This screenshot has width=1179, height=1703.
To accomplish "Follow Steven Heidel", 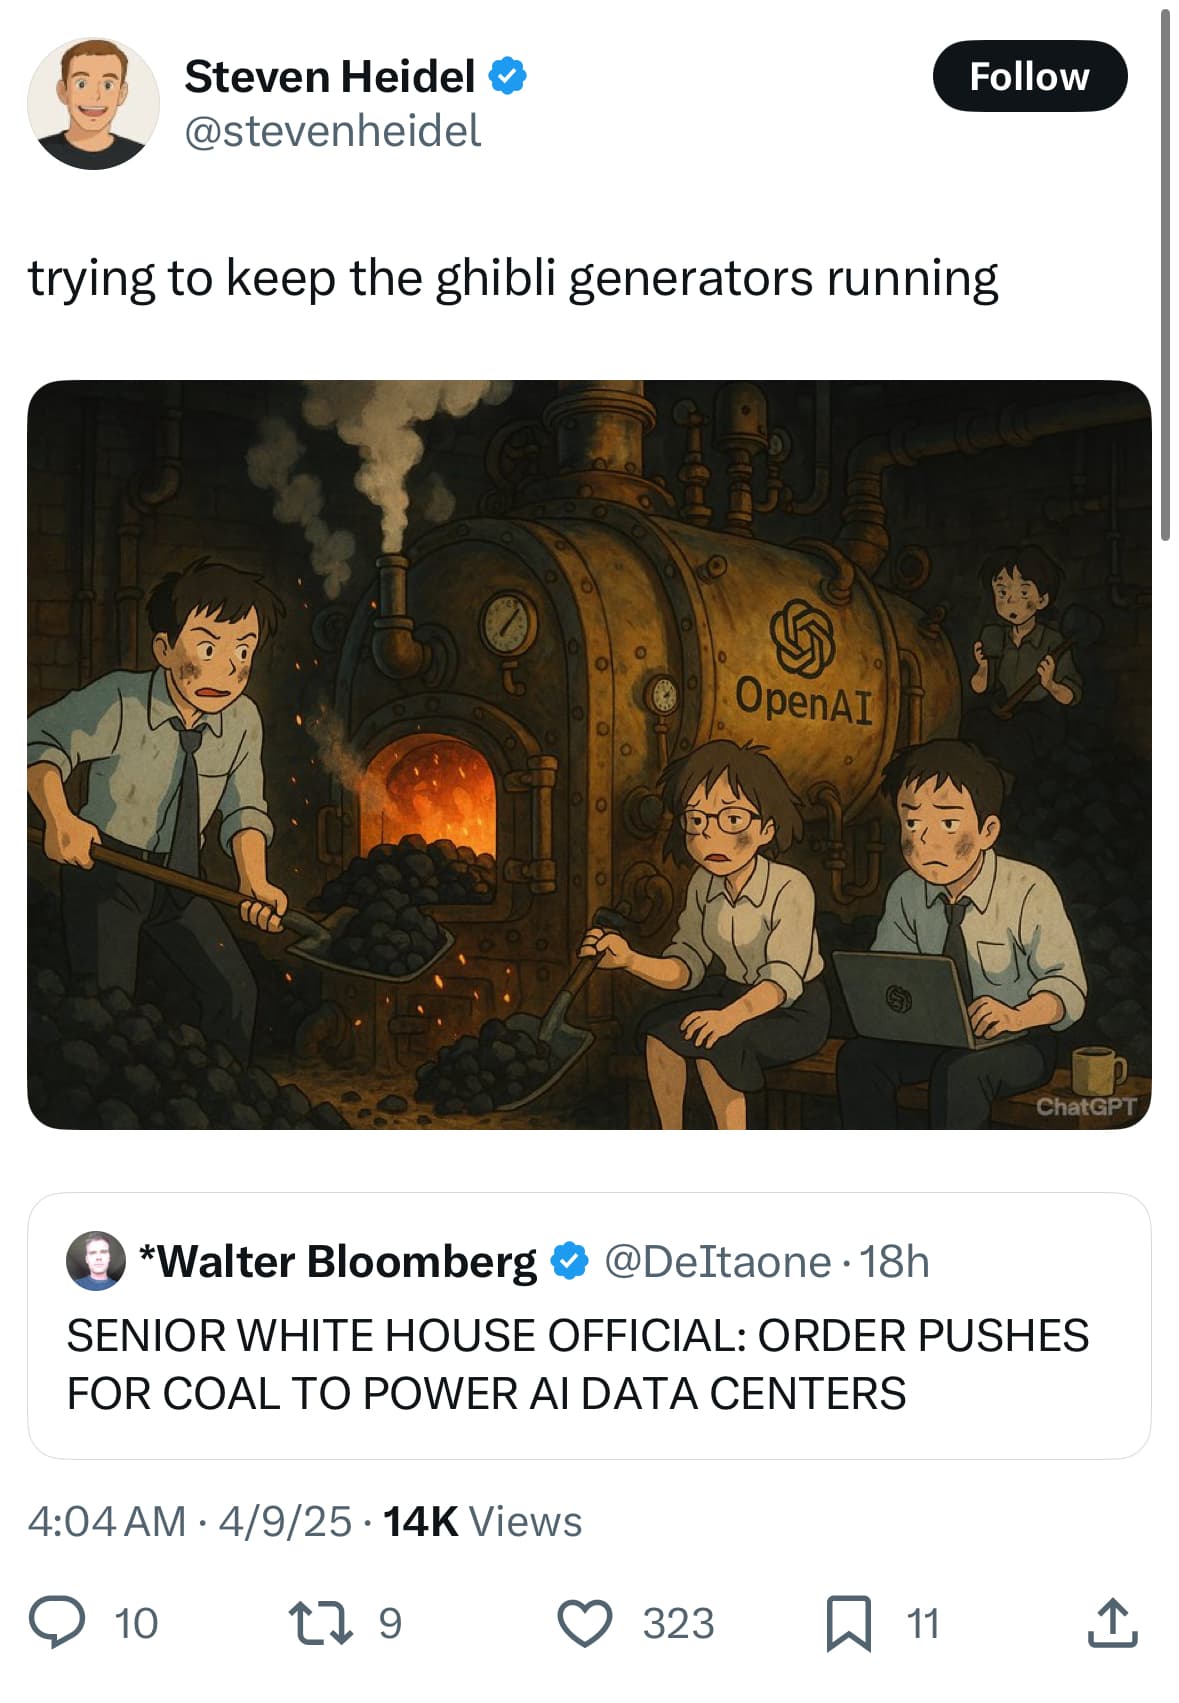I will (1031, 75).
